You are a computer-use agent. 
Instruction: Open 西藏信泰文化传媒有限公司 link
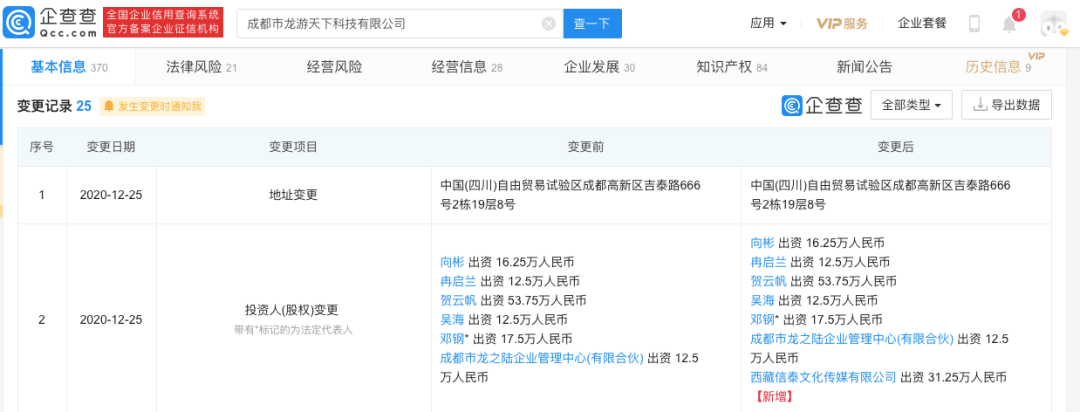[823, 378]
